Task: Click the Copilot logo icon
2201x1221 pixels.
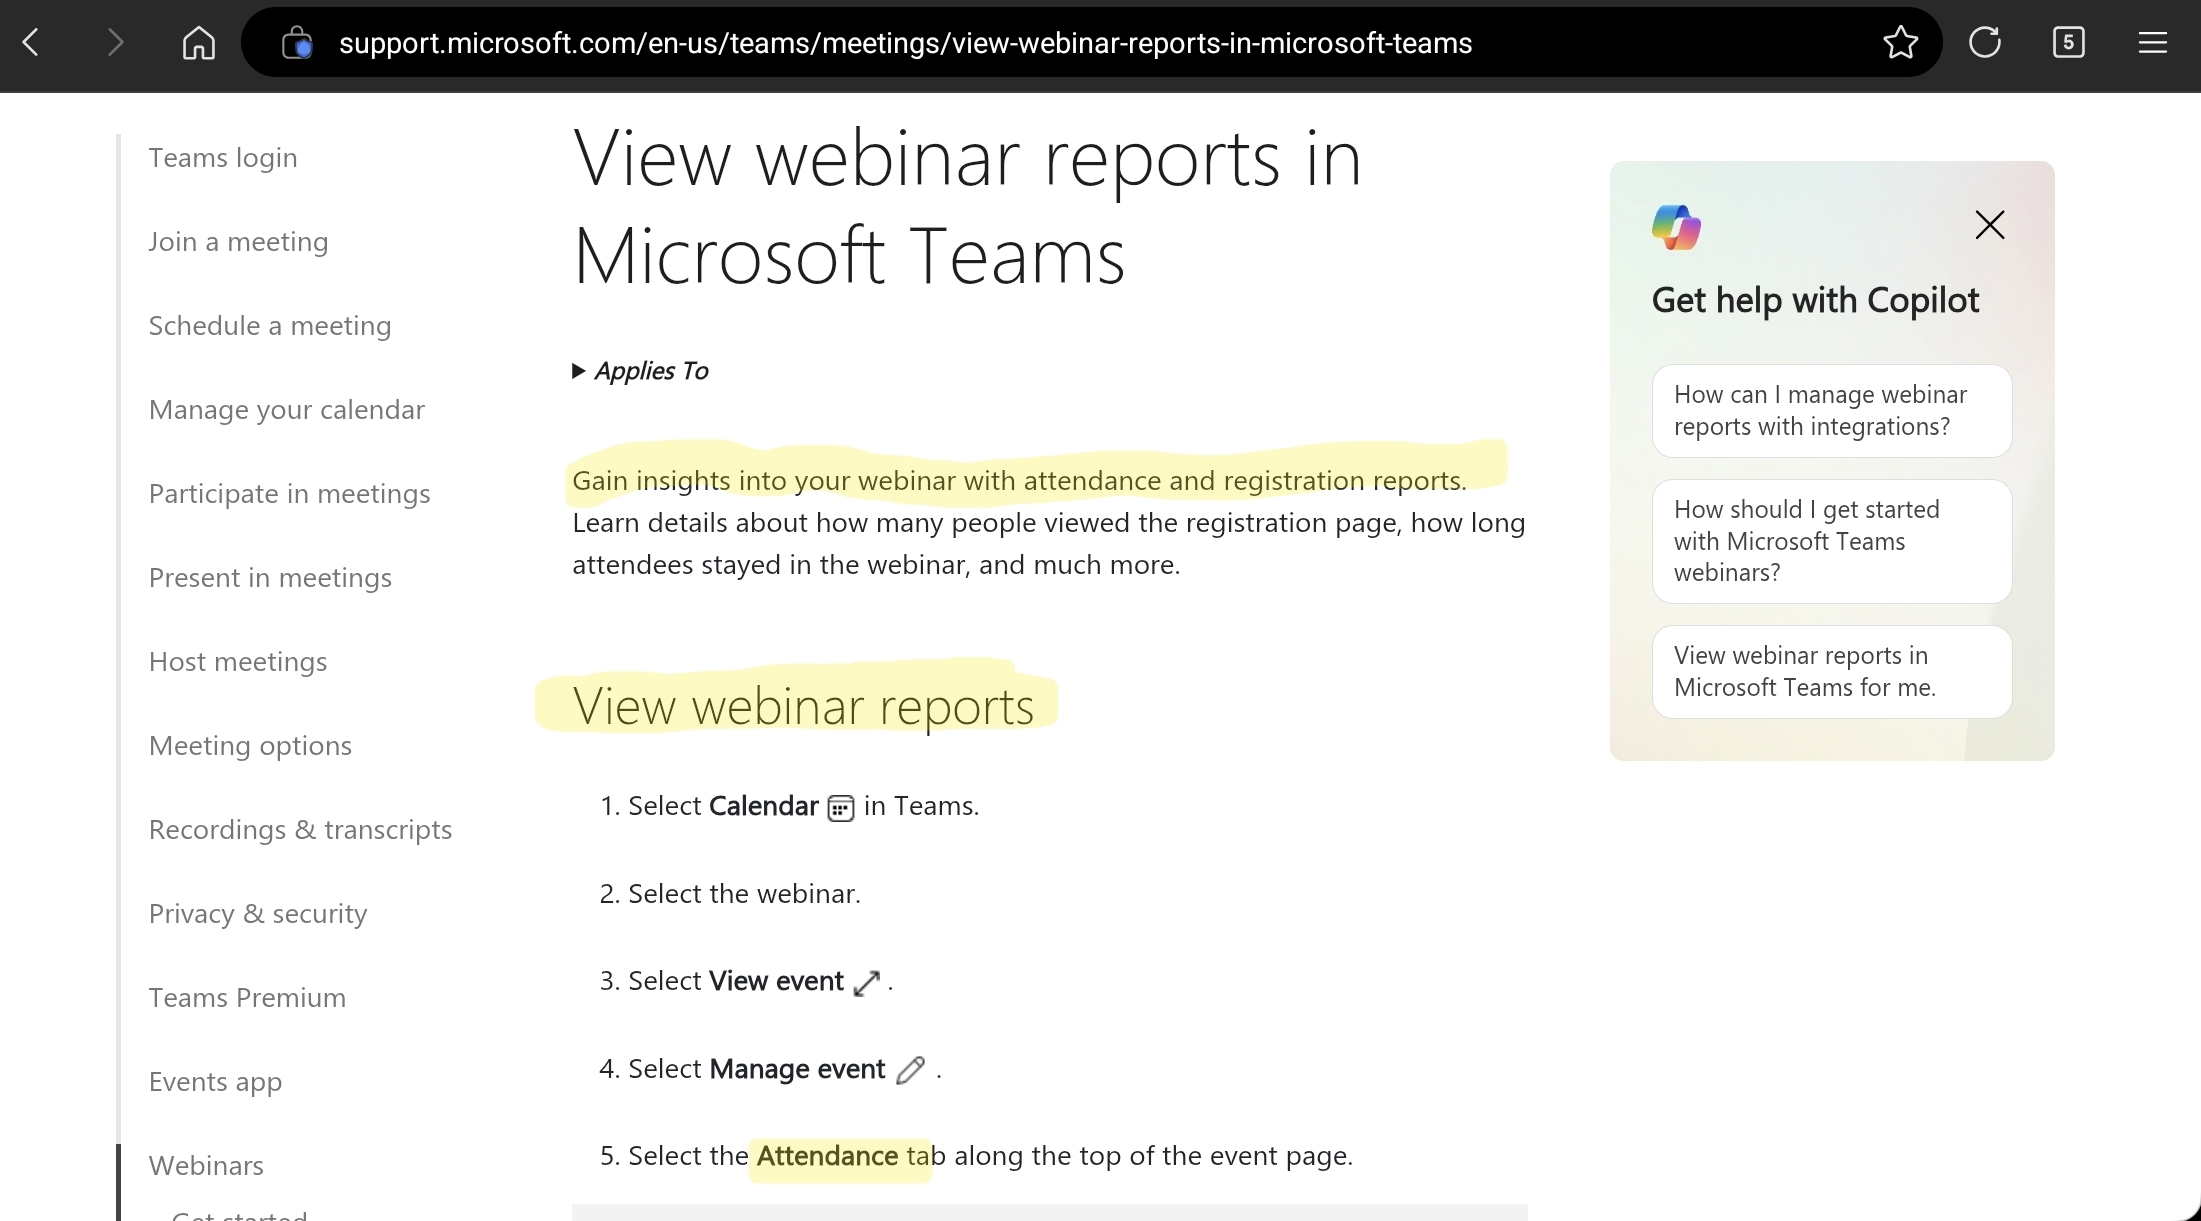Action: [1677, 227]
